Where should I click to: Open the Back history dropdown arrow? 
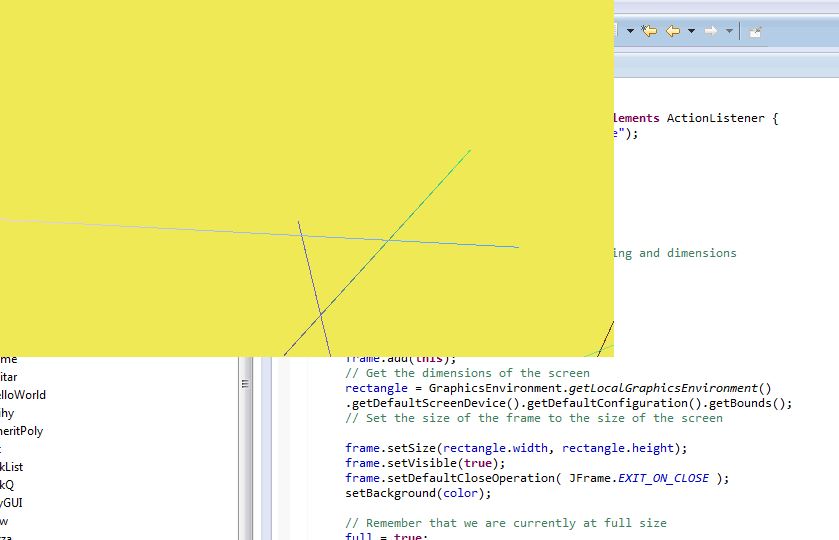pos(691,31)
